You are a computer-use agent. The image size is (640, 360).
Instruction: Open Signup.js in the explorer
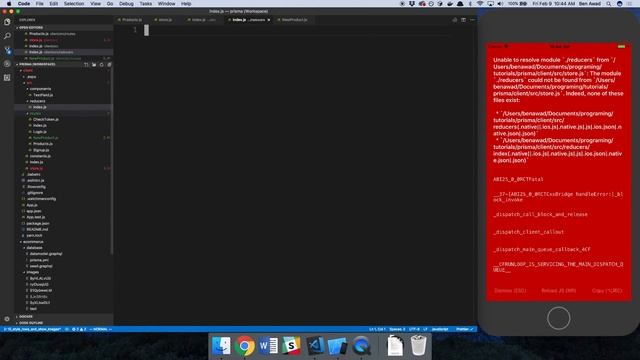[41, 150]
